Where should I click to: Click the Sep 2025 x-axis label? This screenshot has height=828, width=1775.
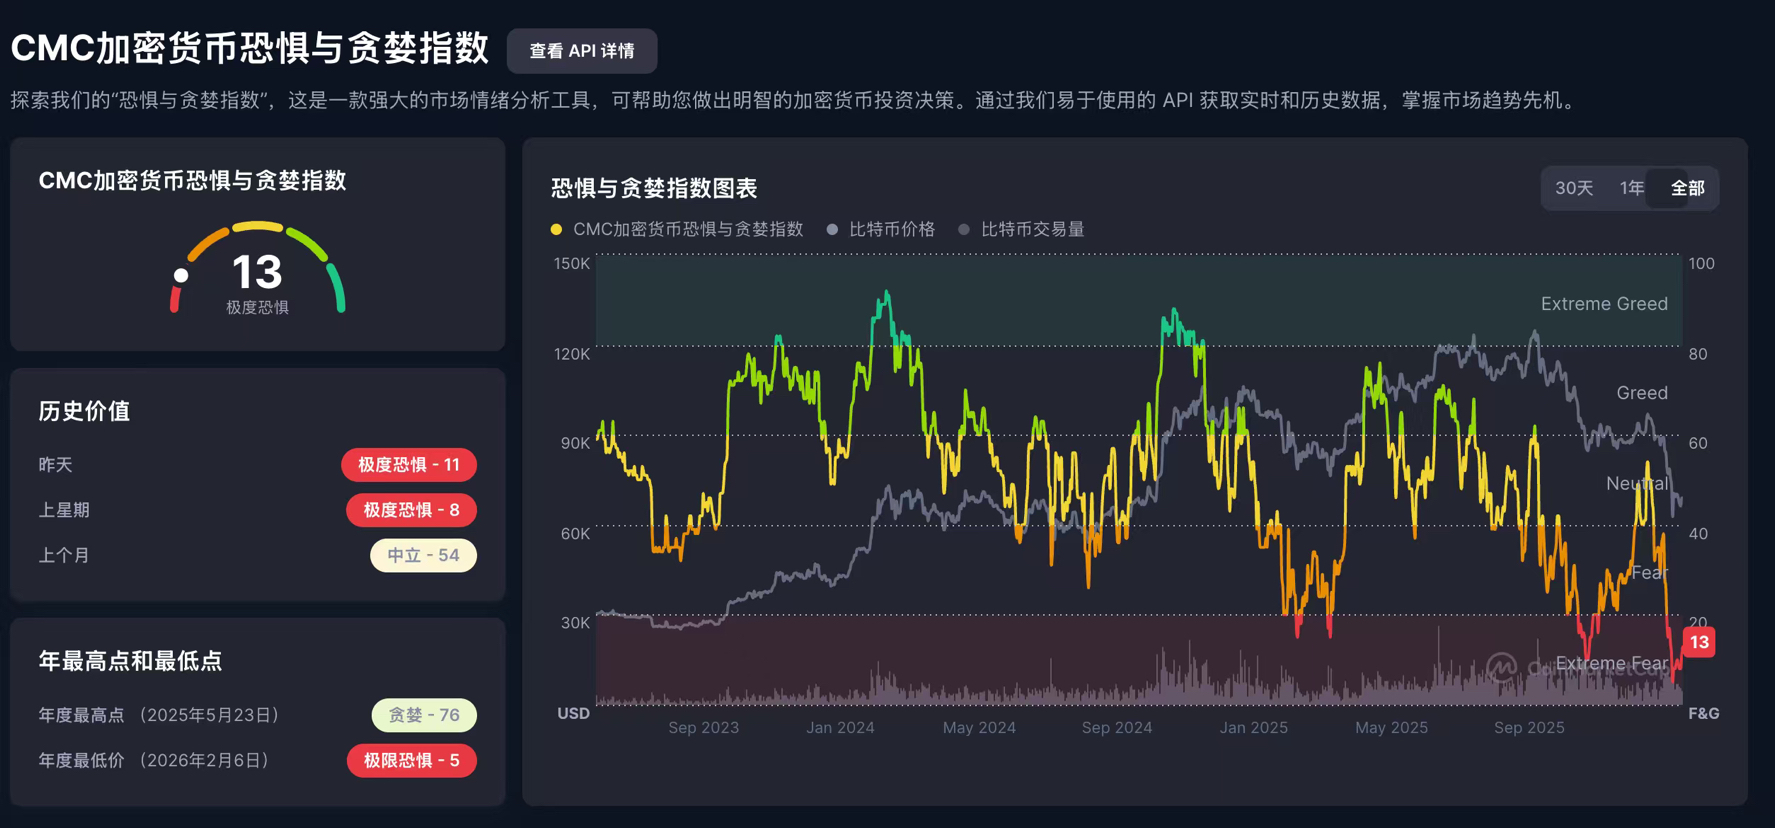pos(1529,728)
